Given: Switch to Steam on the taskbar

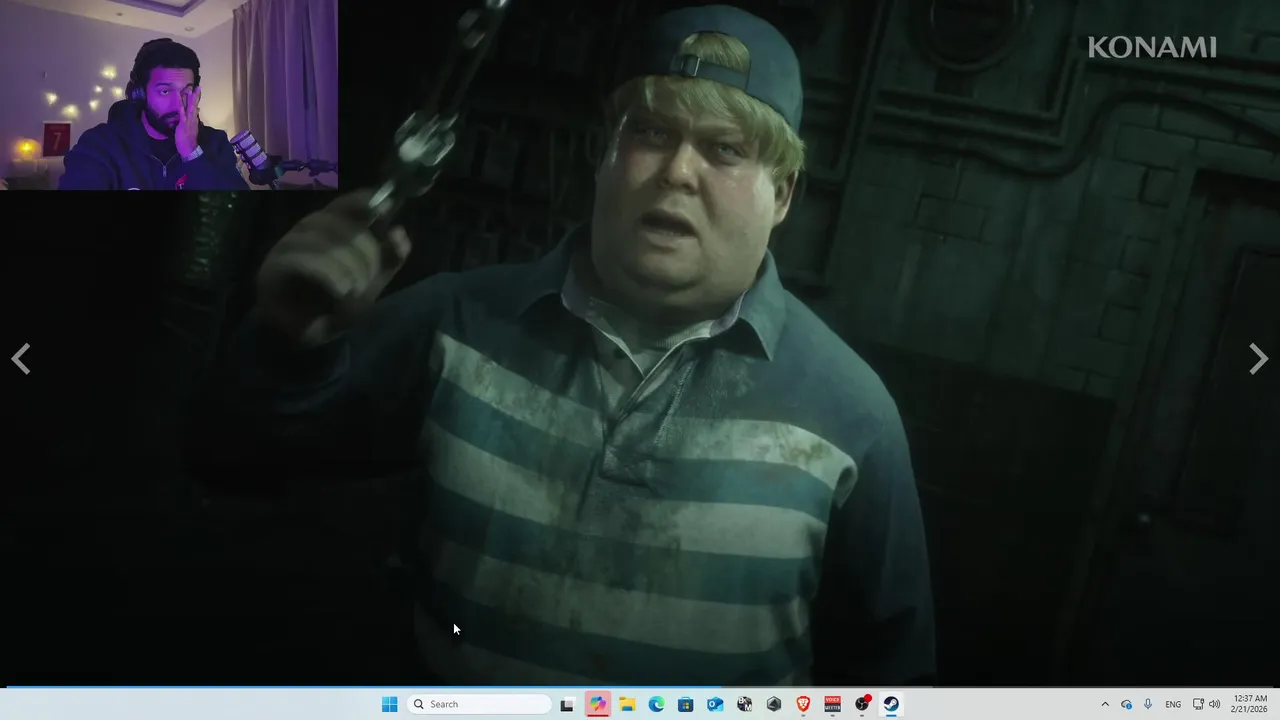Looking at the screenshot, I should [x=891, y=704].
